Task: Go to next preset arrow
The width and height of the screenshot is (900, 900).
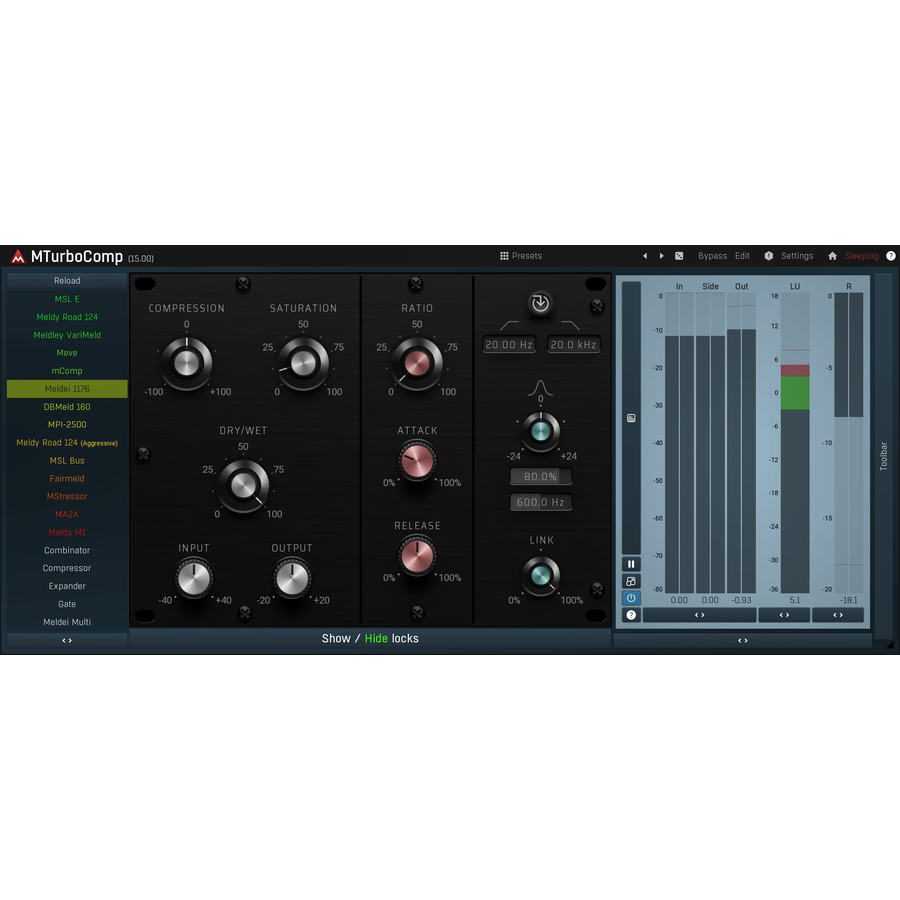Action: coord(661,256)
